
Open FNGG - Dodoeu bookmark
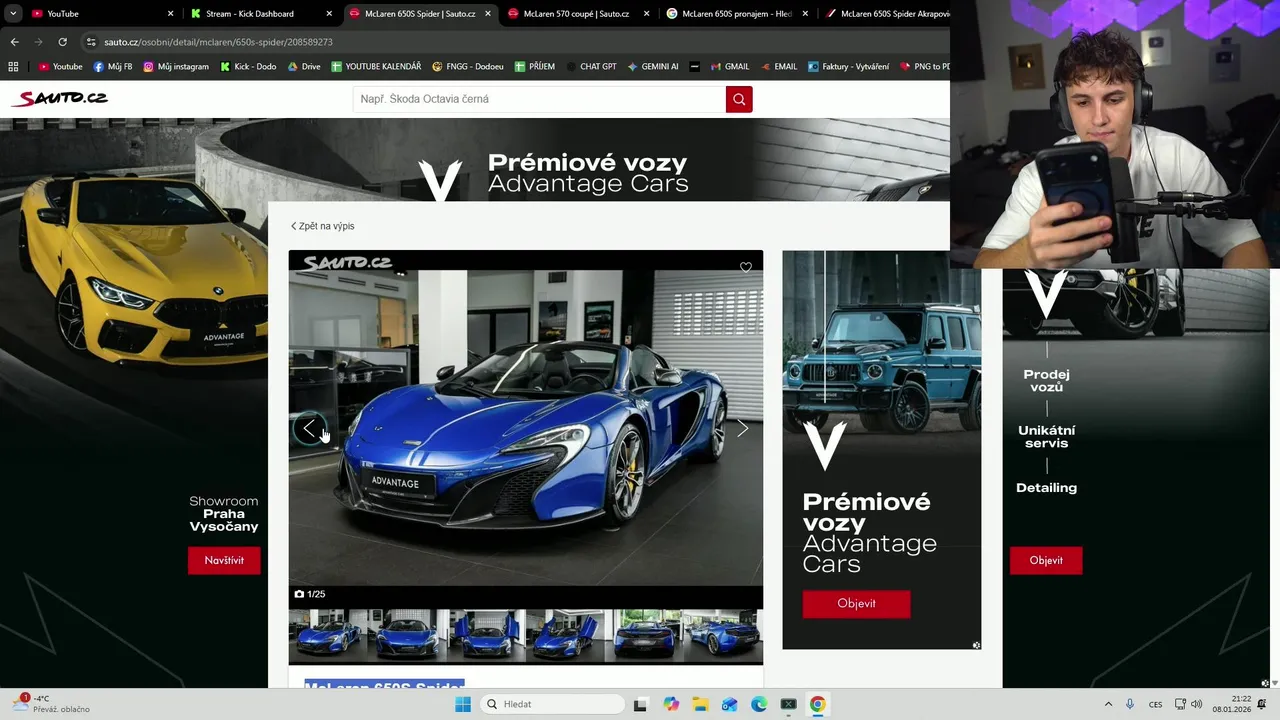[x=468, y=66]
